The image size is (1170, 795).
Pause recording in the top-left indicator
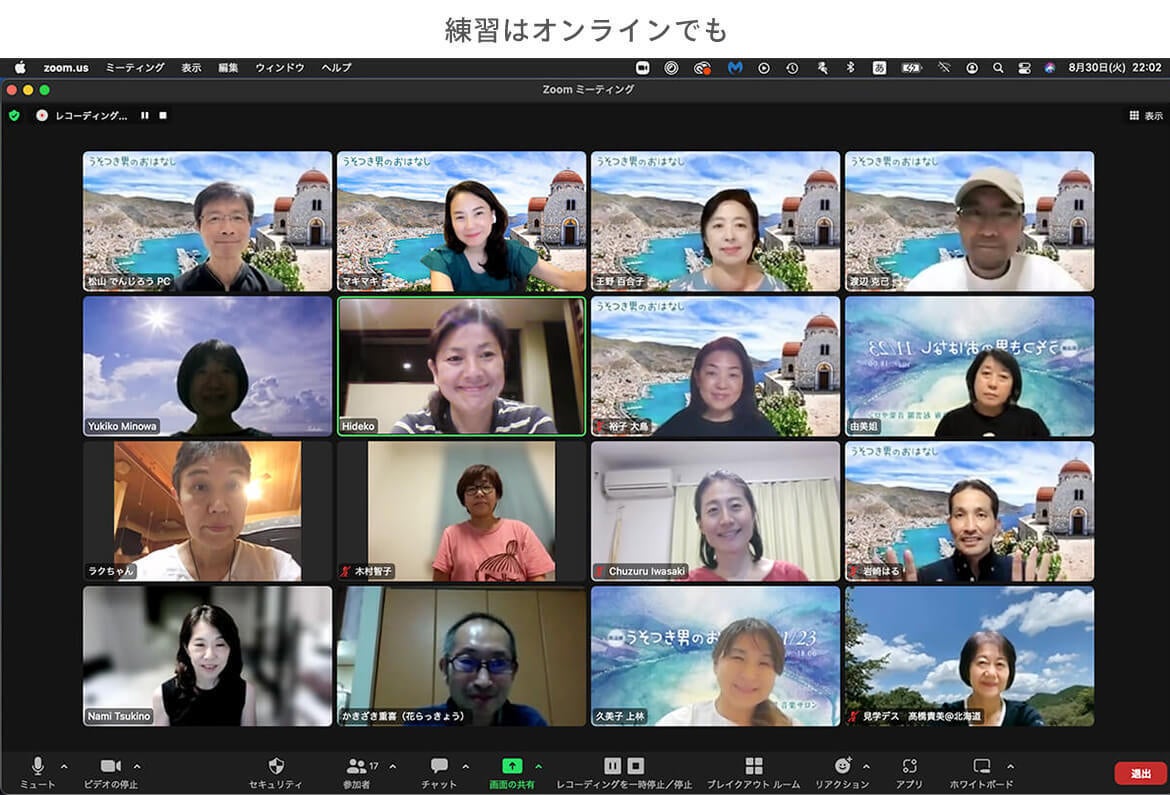pyautogui.click(x=145, y=116)
